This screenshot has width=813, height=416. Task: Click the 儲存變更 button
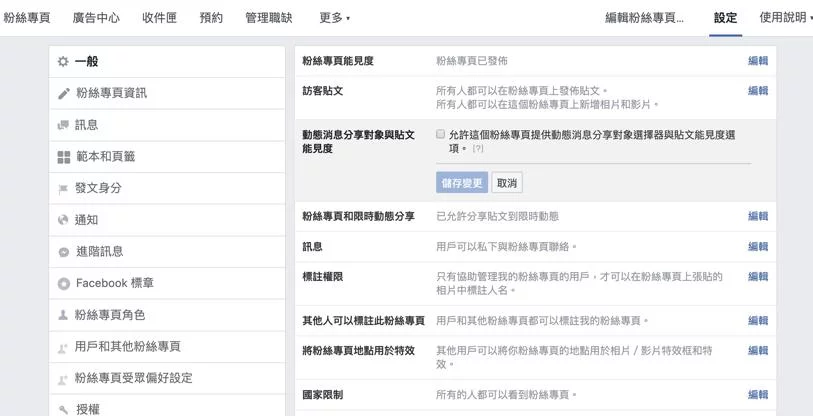click(x=462, y=183)
